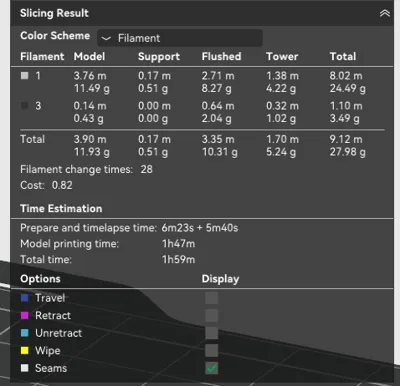The height and width of the screenshot is (386, 400).
Task: Select filament 3 flushed value 0.64 m
Action: click(218, 106)
